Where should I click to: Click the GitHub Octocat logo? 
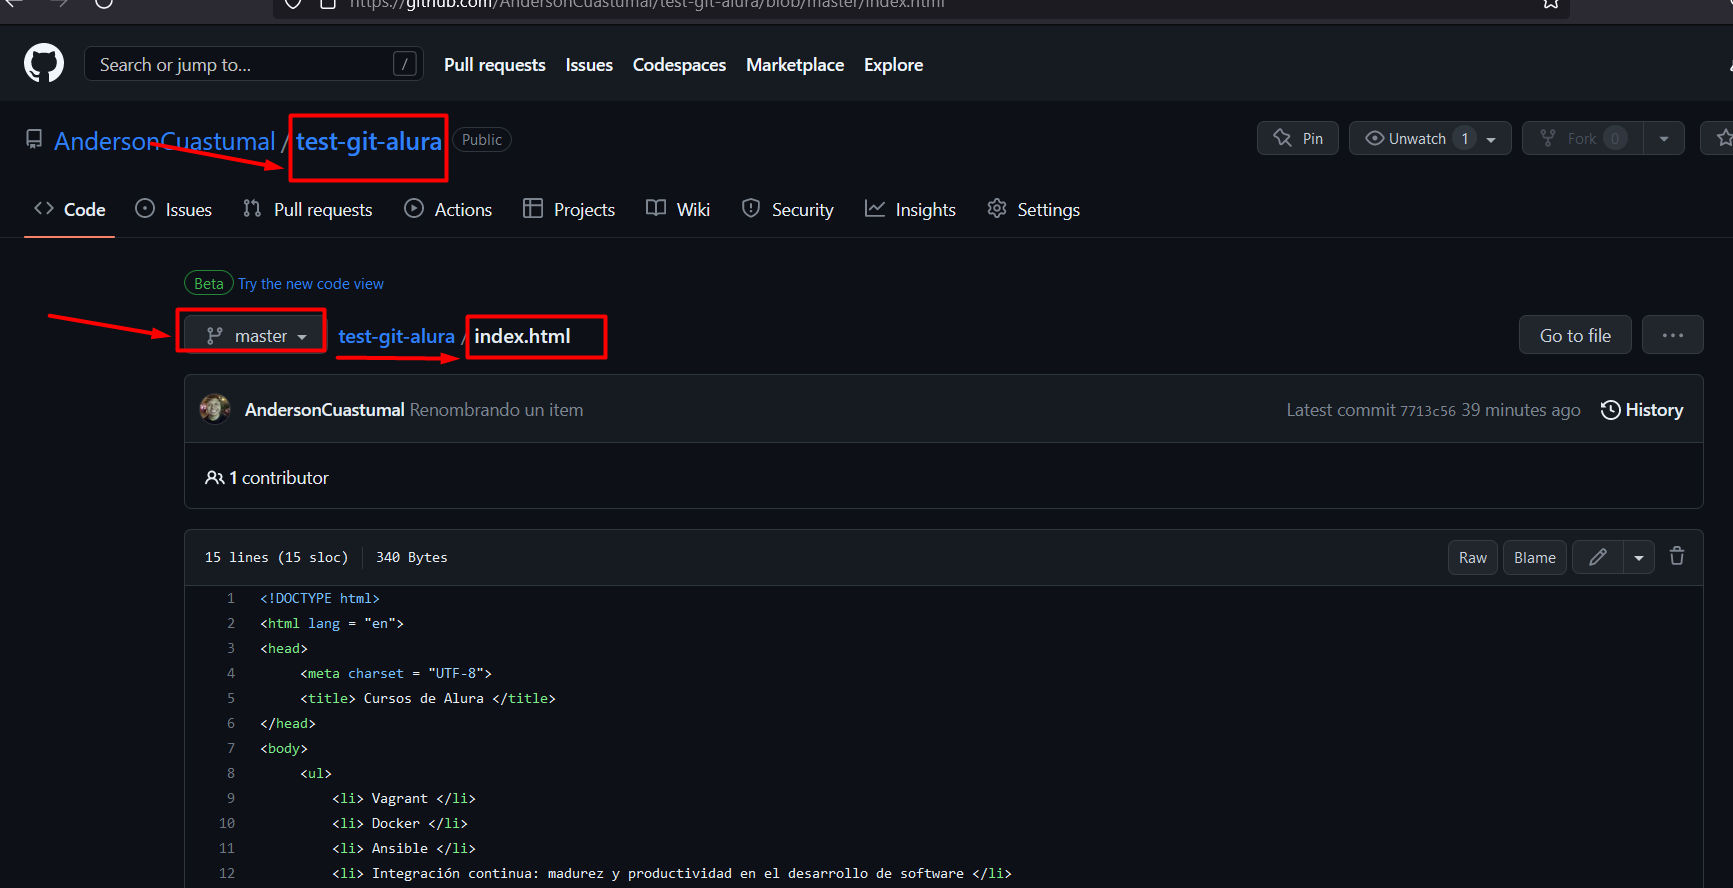pyautogui.click(x=44, y=64)
